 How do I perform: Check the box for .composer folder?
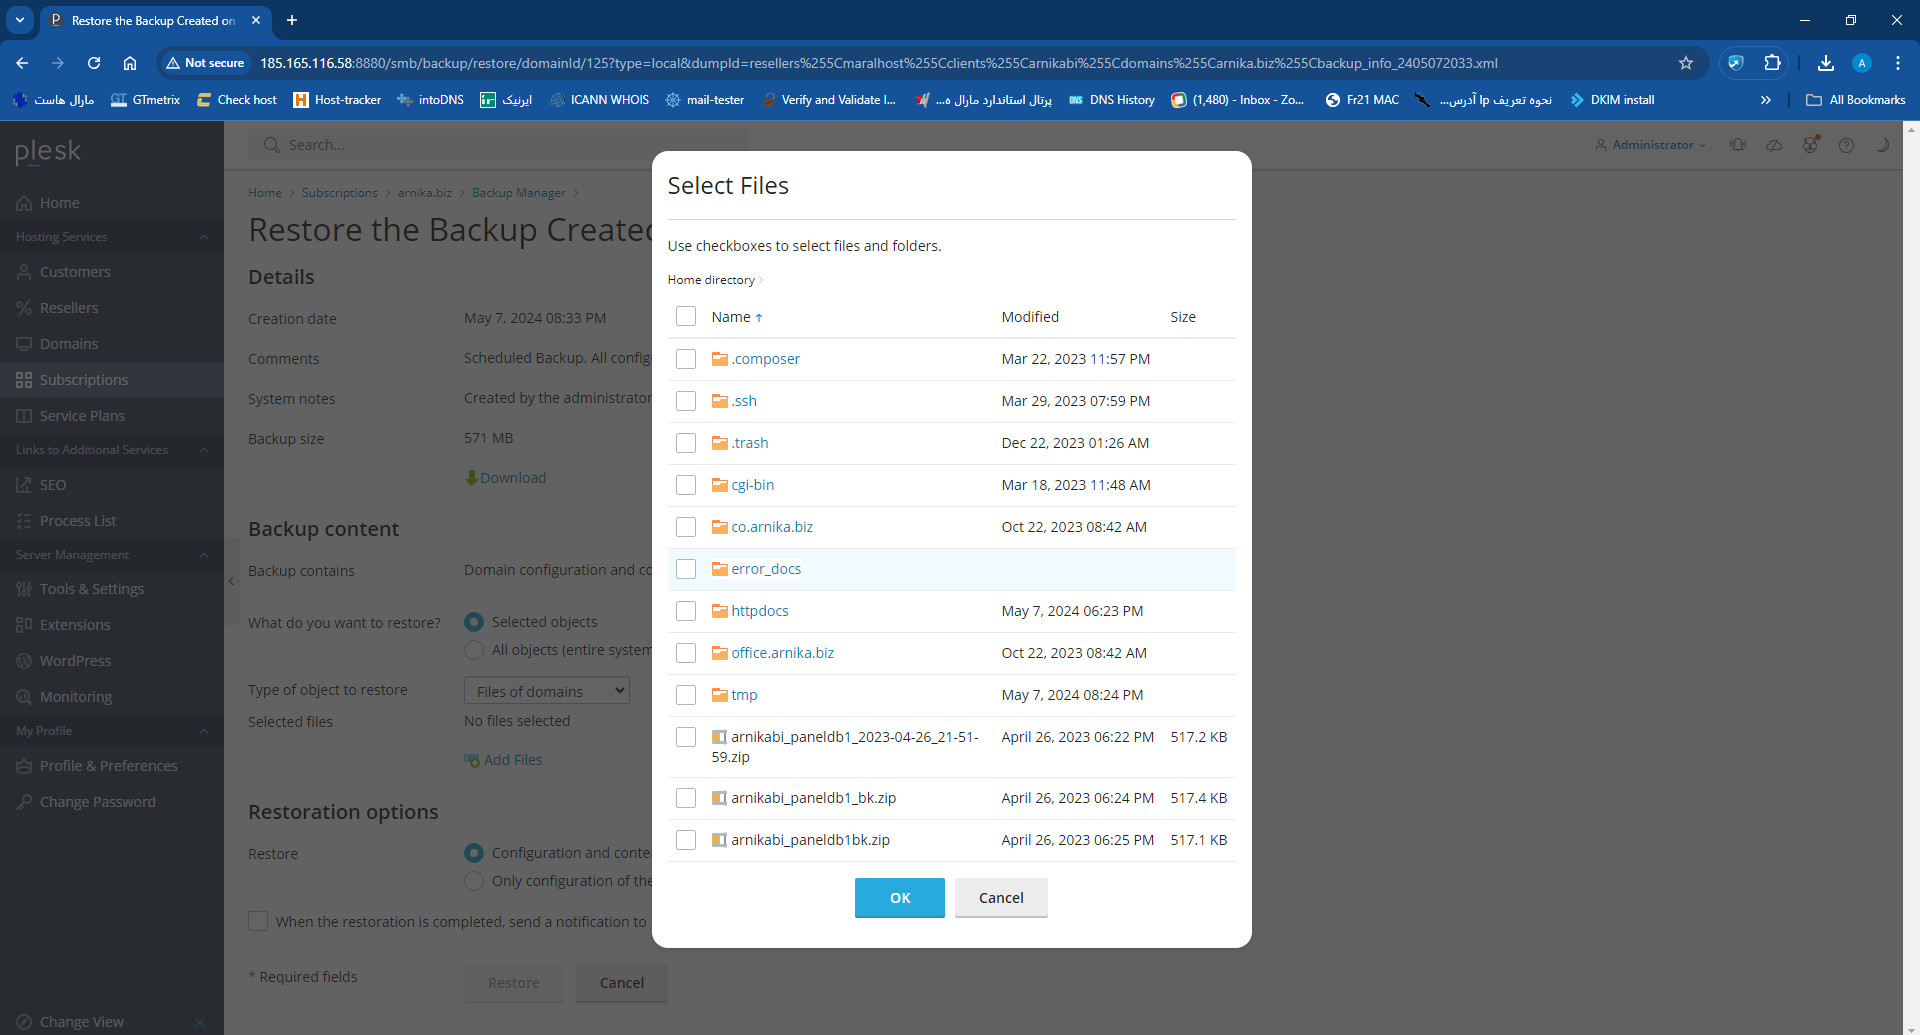coord(686,359)
